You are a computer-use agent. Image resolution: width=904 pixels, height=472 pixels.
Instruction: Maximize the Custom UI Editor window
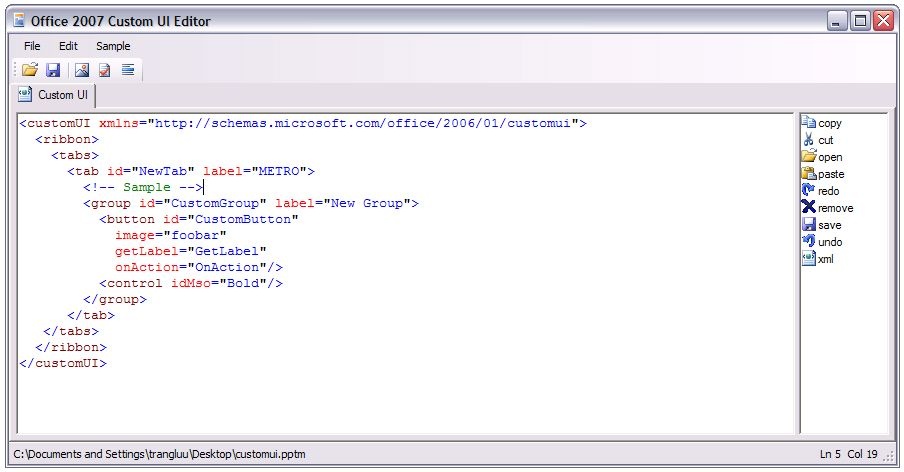click(x=860, y=21)
